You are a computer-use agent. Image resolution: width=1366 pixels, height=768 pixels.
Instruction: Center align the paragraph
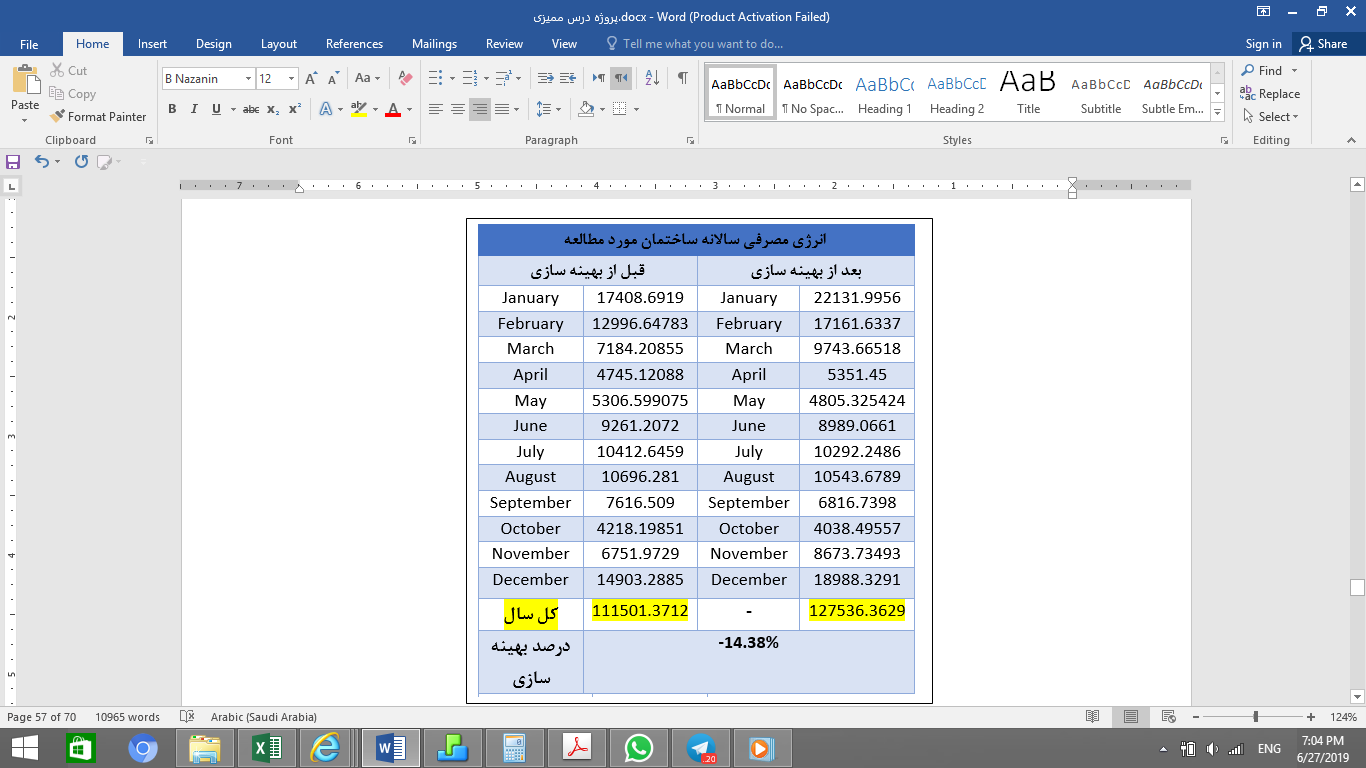coord(458,109)
